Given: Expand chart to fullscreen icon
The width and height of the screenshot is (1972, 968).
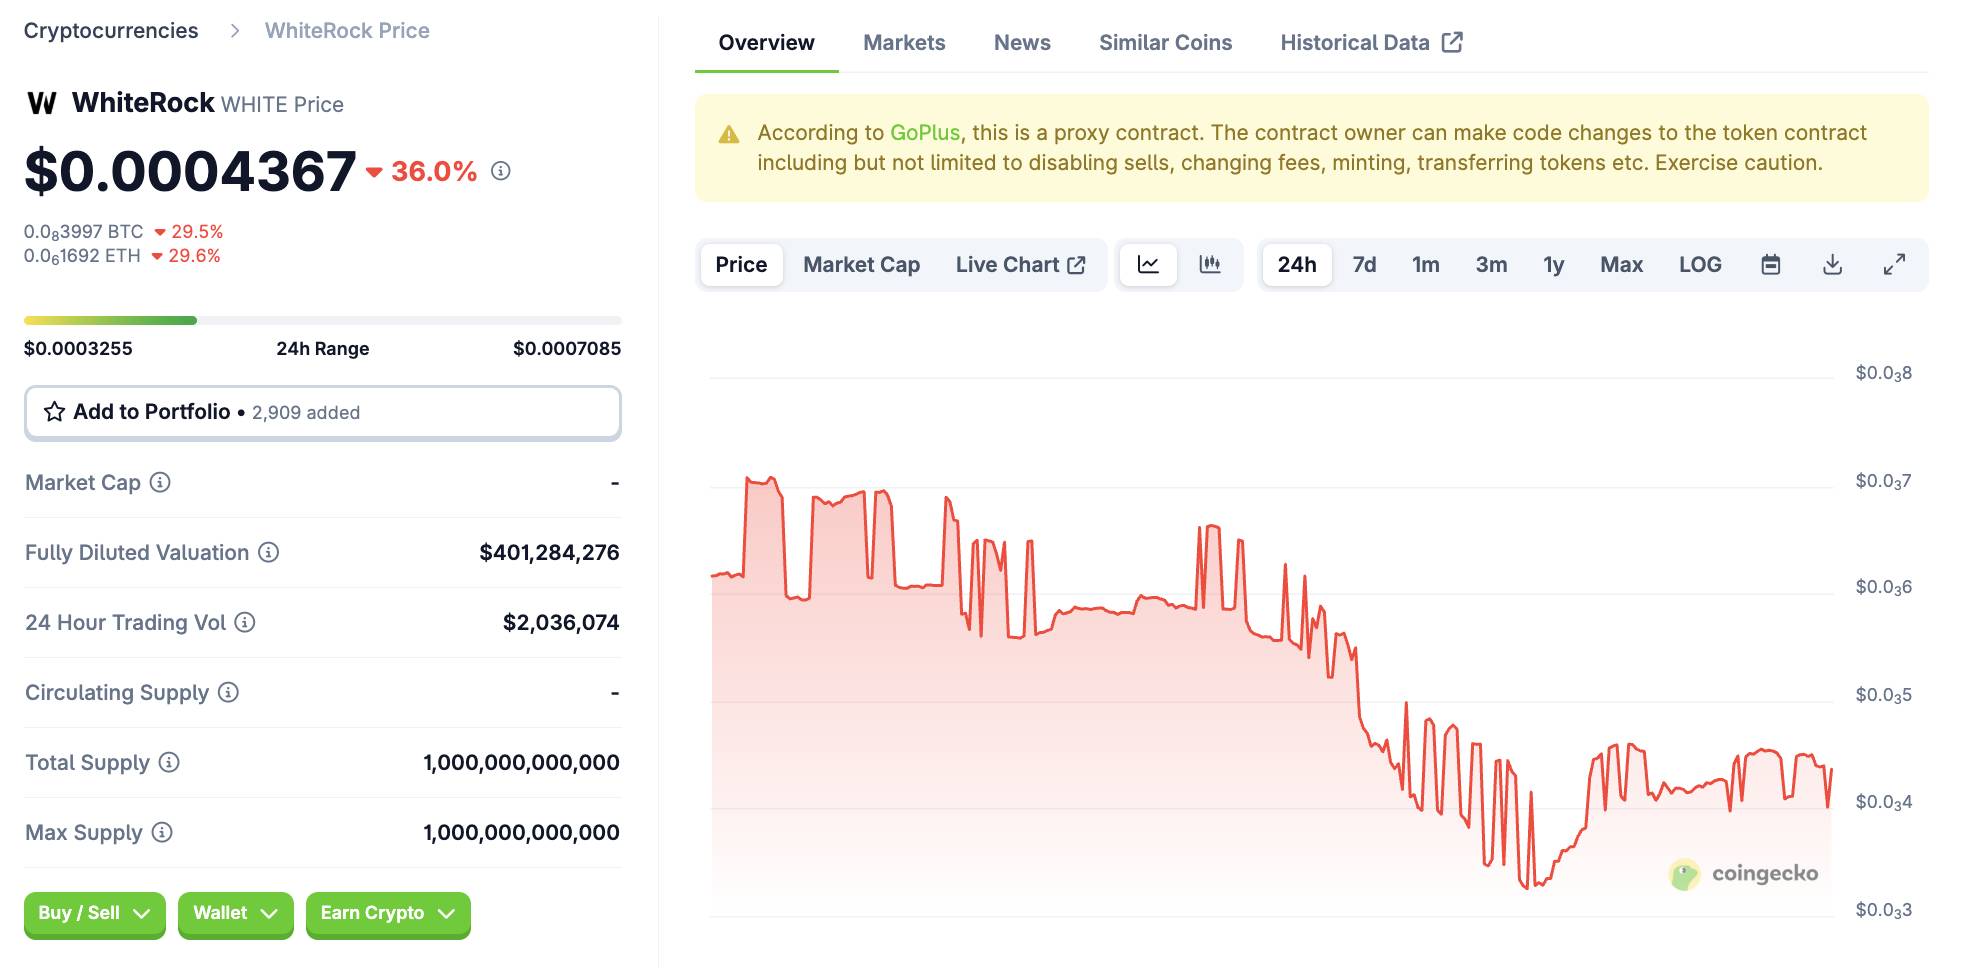Looking at the screenshot, I should click(x=1894, y=265).
